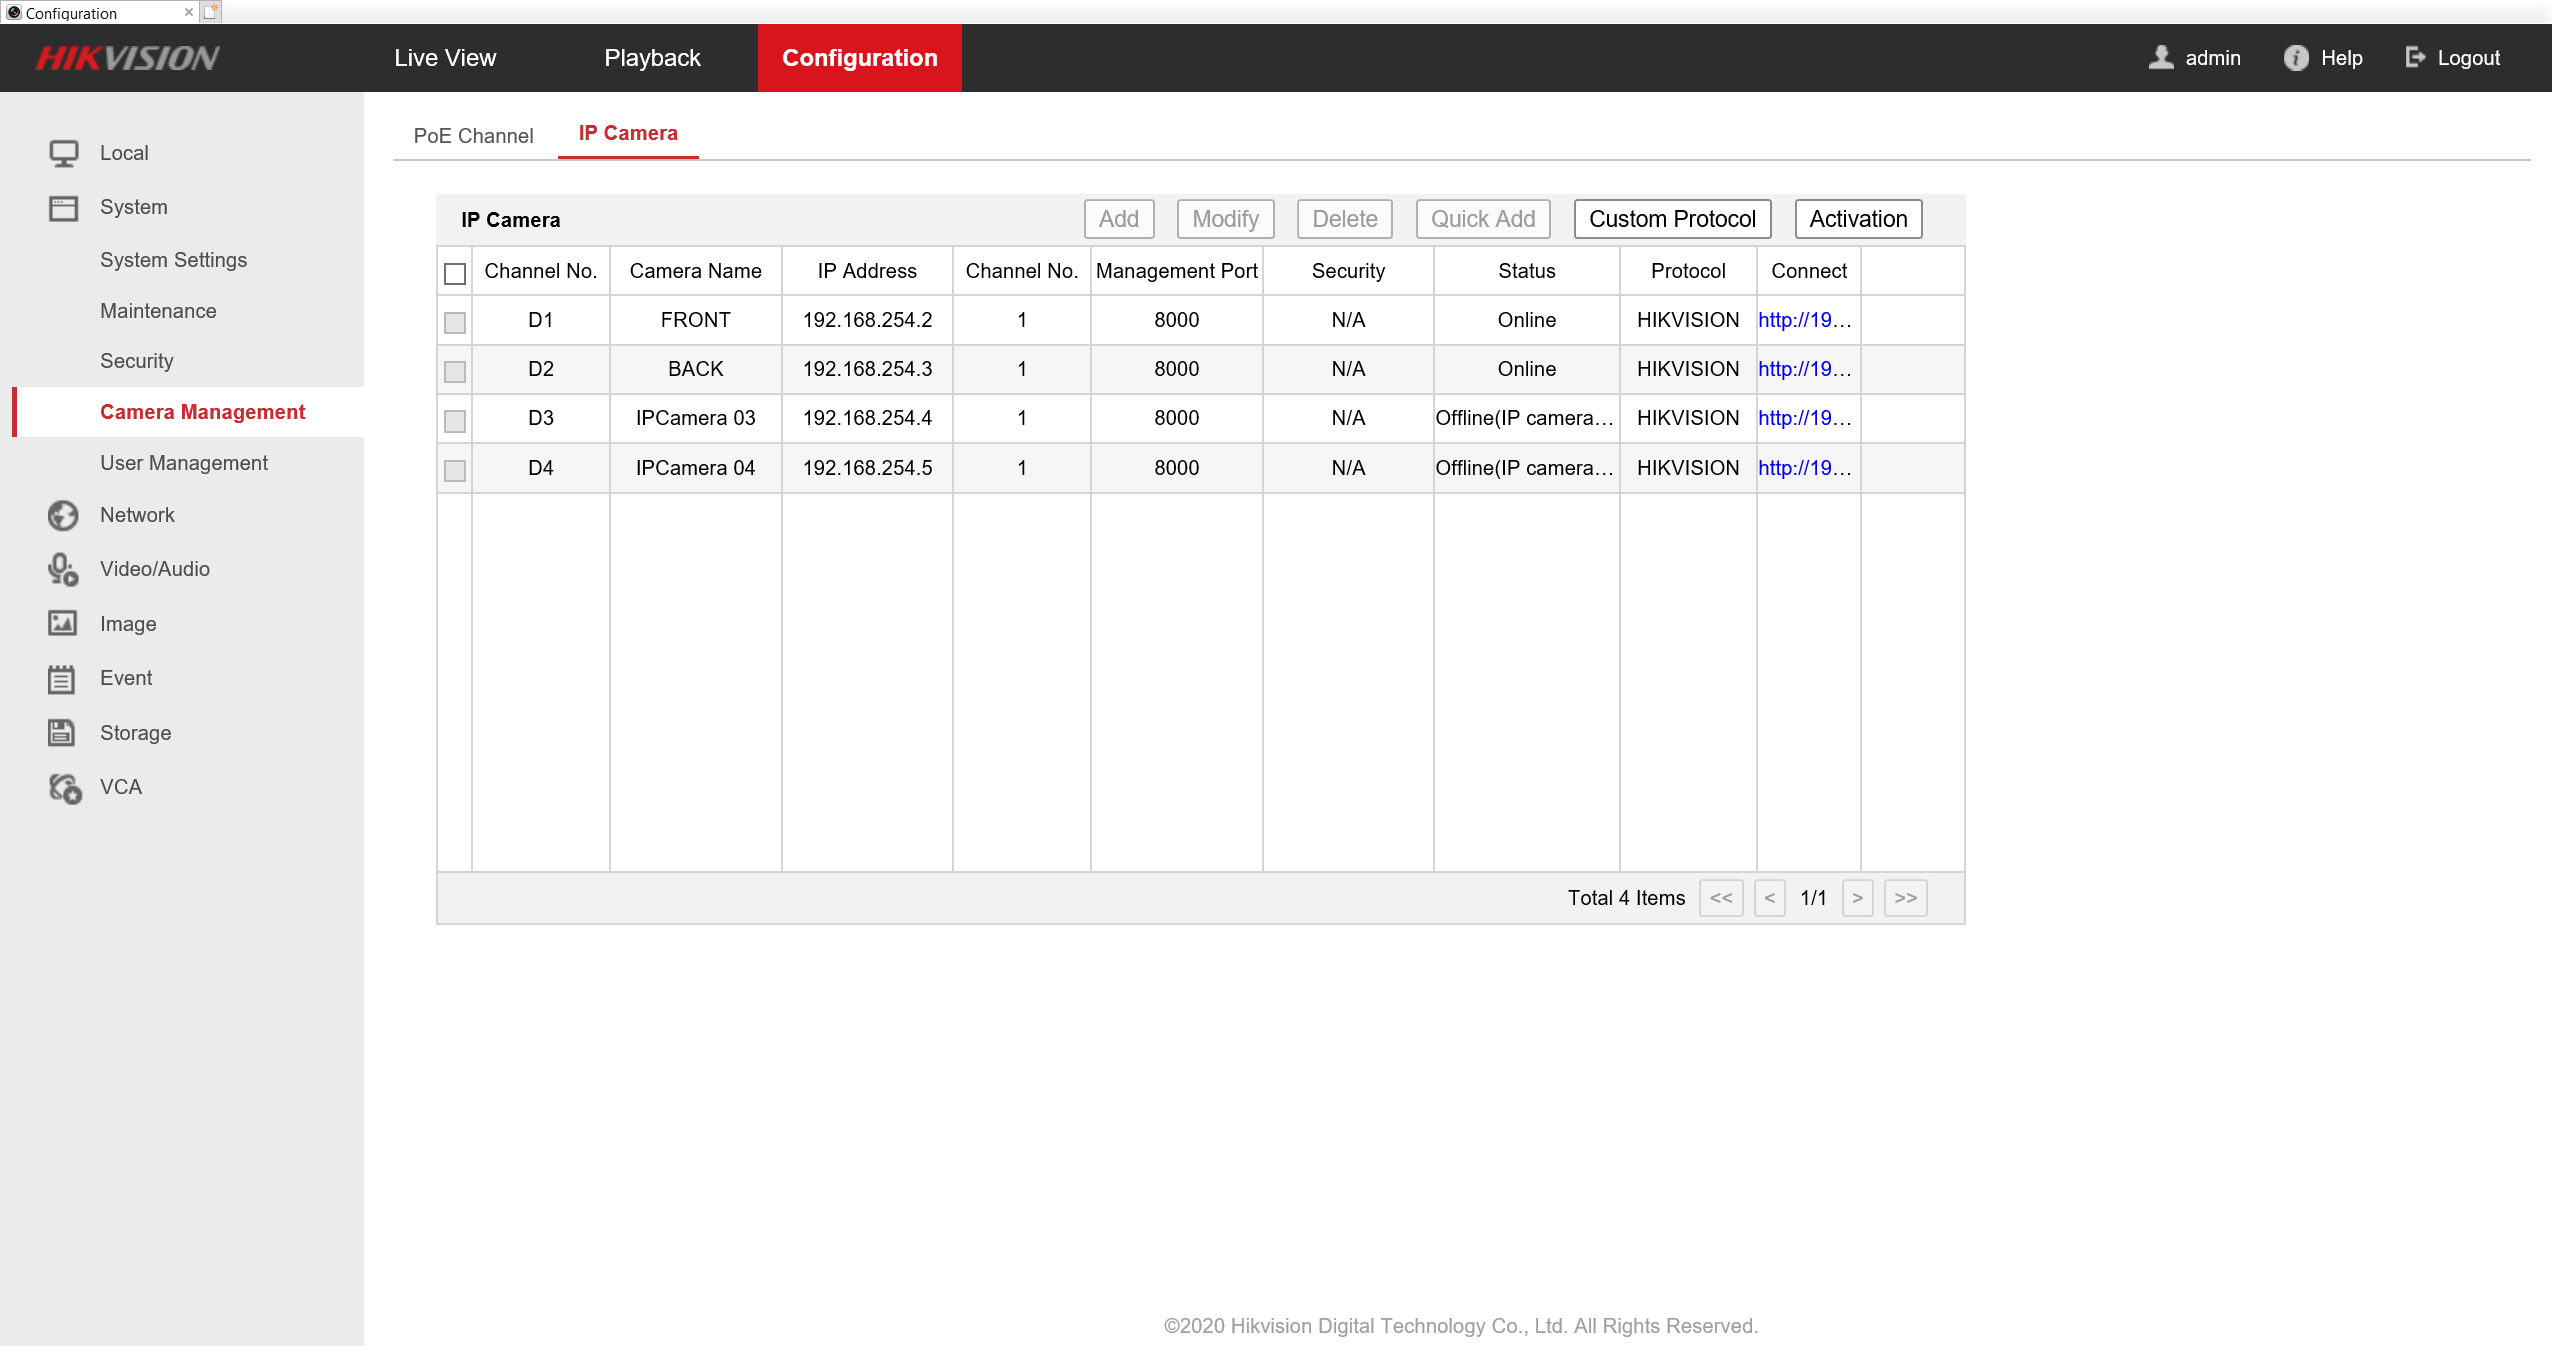2552x1346 pixels.
Task: Select the checkbox for D3 IPCamera 03
Action: pos(455,420)
